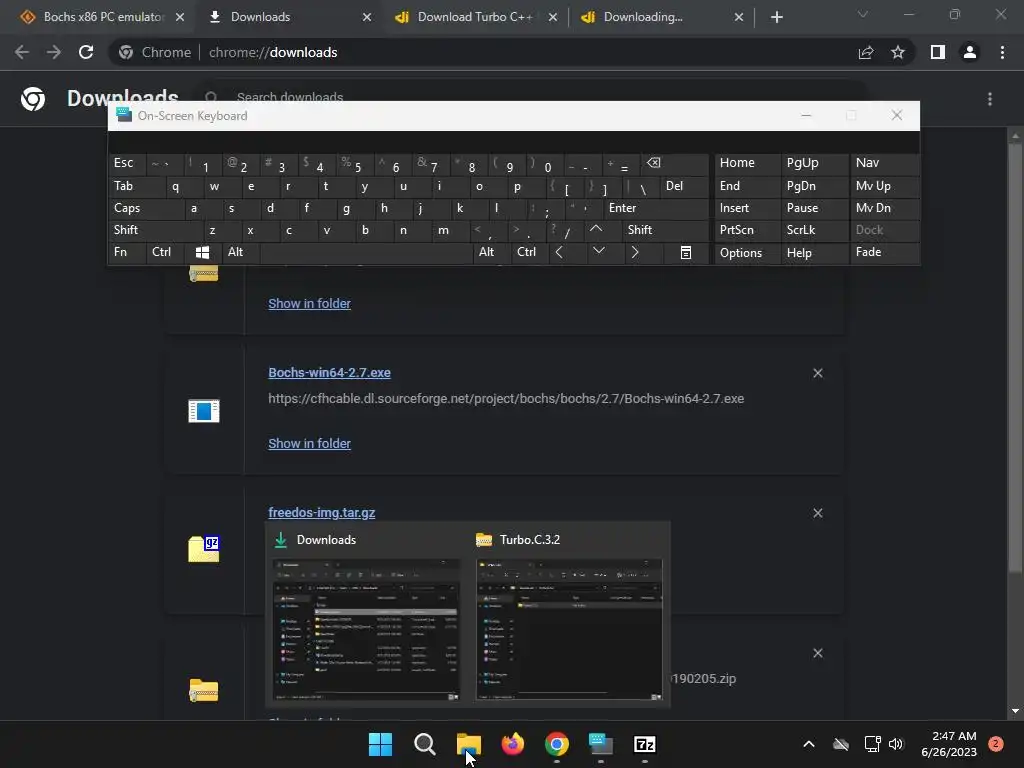Click the Help key on the keyboard
Viewport: 1024px width, 768px height.
point(814,253)
